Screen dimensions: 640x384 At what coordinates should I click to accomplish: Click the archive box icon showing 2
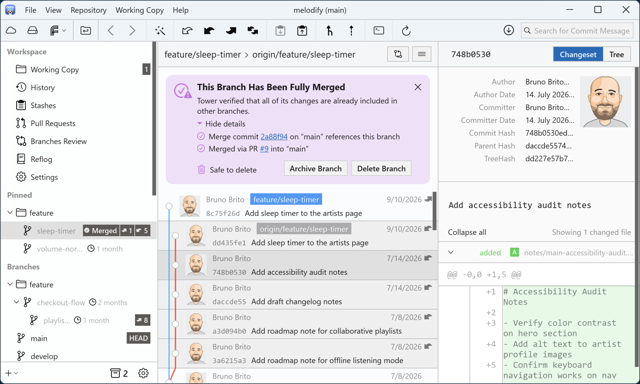[119, 373]
